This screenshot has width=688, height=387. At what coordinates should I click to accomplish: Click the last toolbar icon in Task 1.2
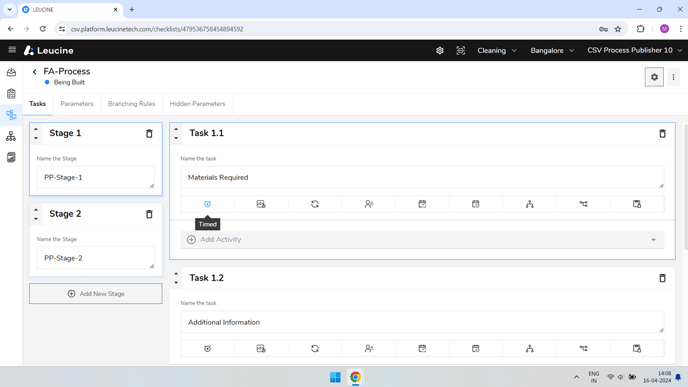(x=637, y=348)
